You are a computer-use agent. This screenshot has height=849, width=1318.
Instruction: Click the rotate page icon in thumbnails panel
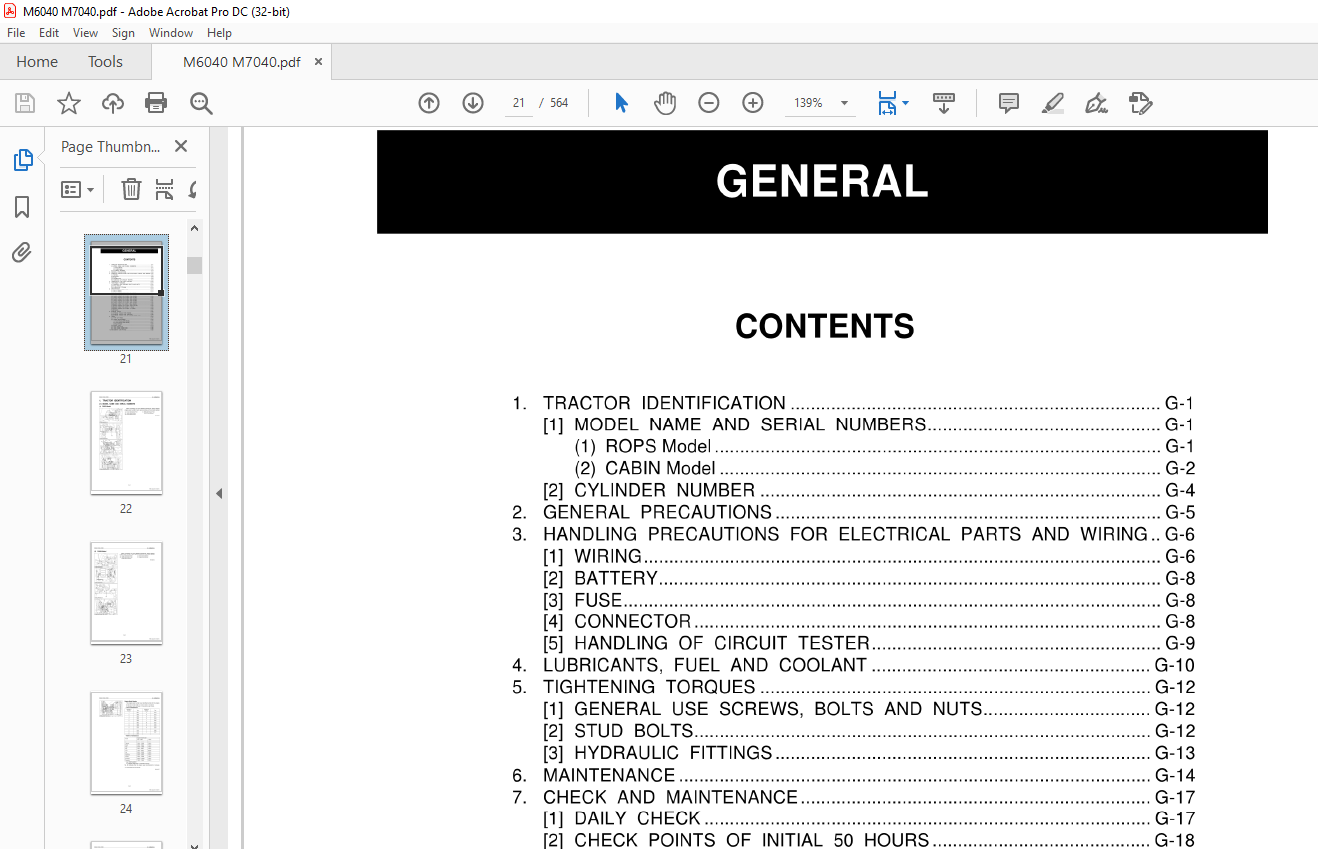point(192,189)
